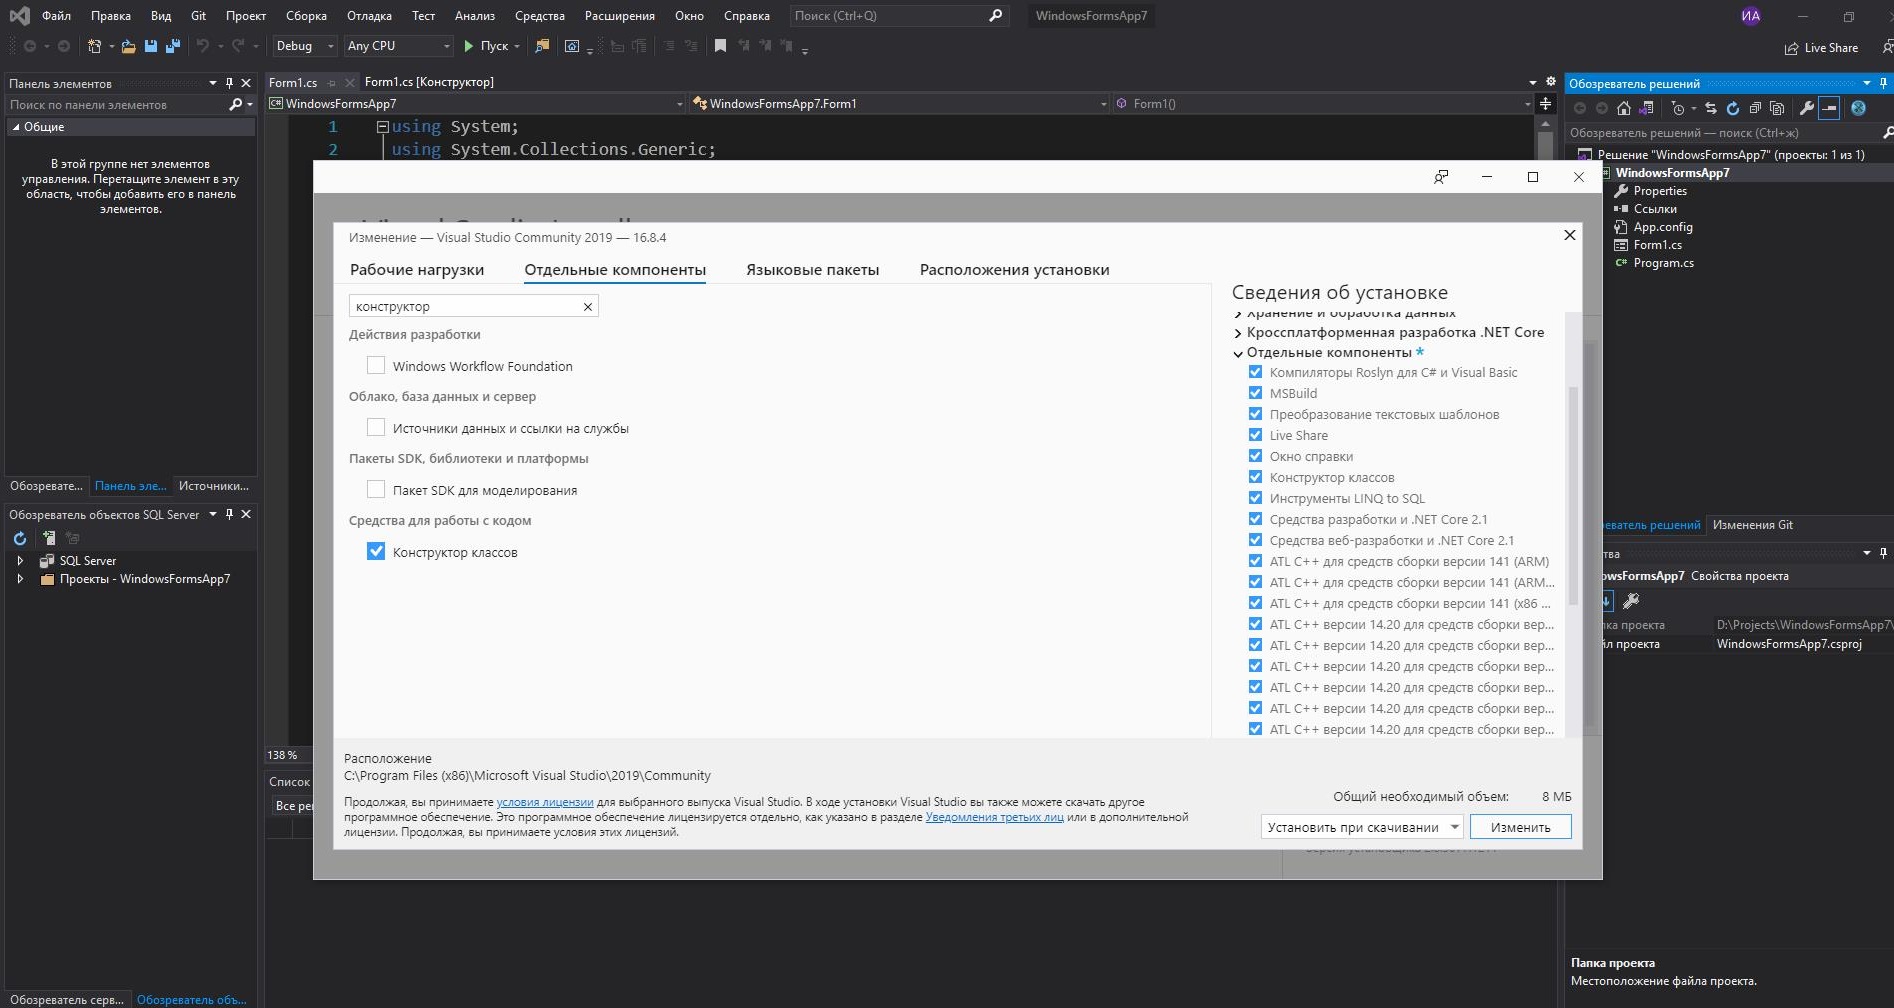Check 'Источники данных и ссылки на службы'
This screenshot has height=1008, width=1894.
[x=376, y=428]
